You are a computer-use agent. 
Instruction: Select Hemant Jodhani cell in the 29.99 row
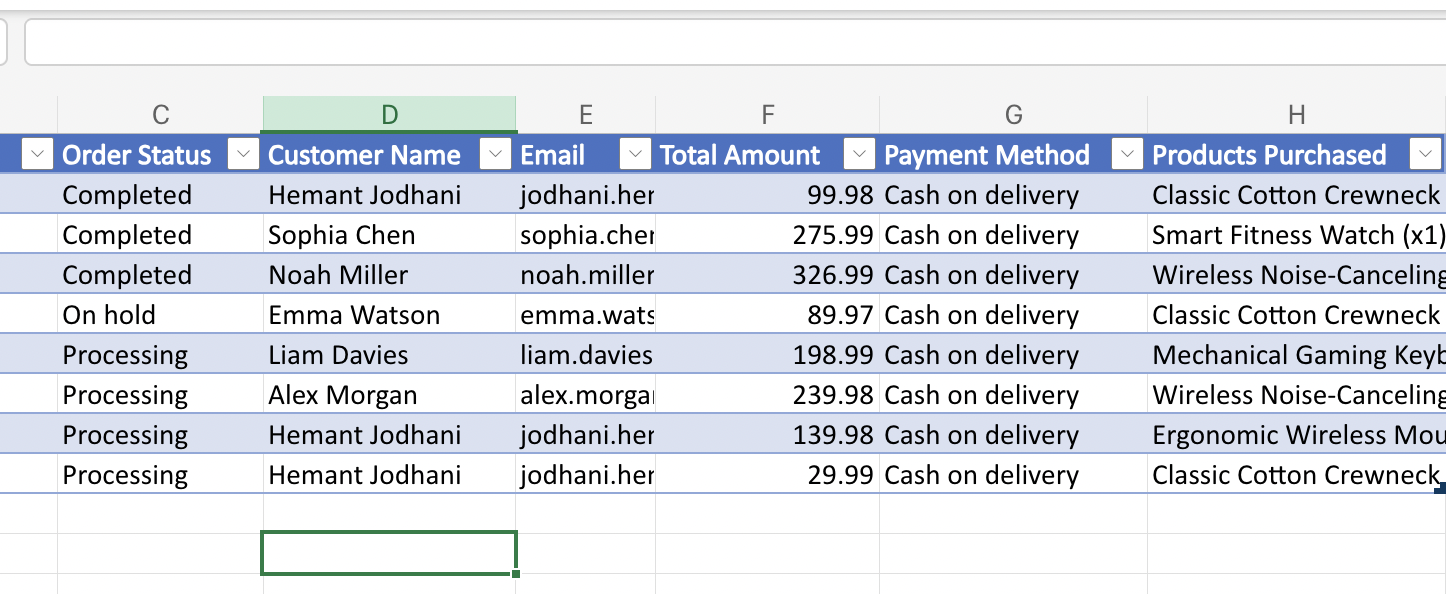coord(389,475)
